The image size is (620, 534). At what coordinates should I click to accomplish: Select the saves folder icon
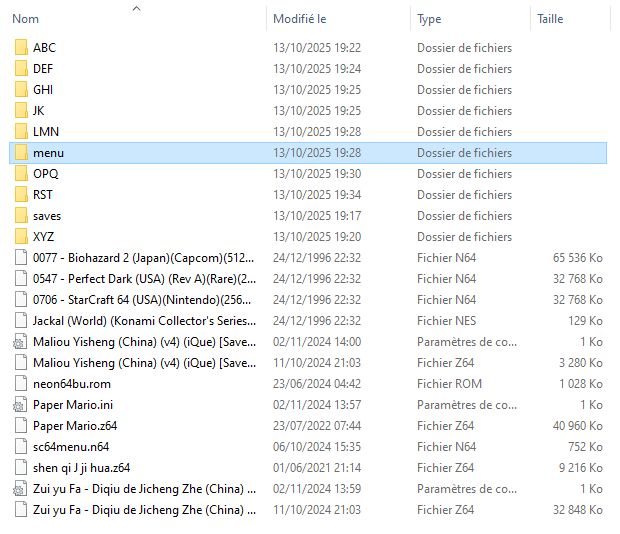point(21,215)
